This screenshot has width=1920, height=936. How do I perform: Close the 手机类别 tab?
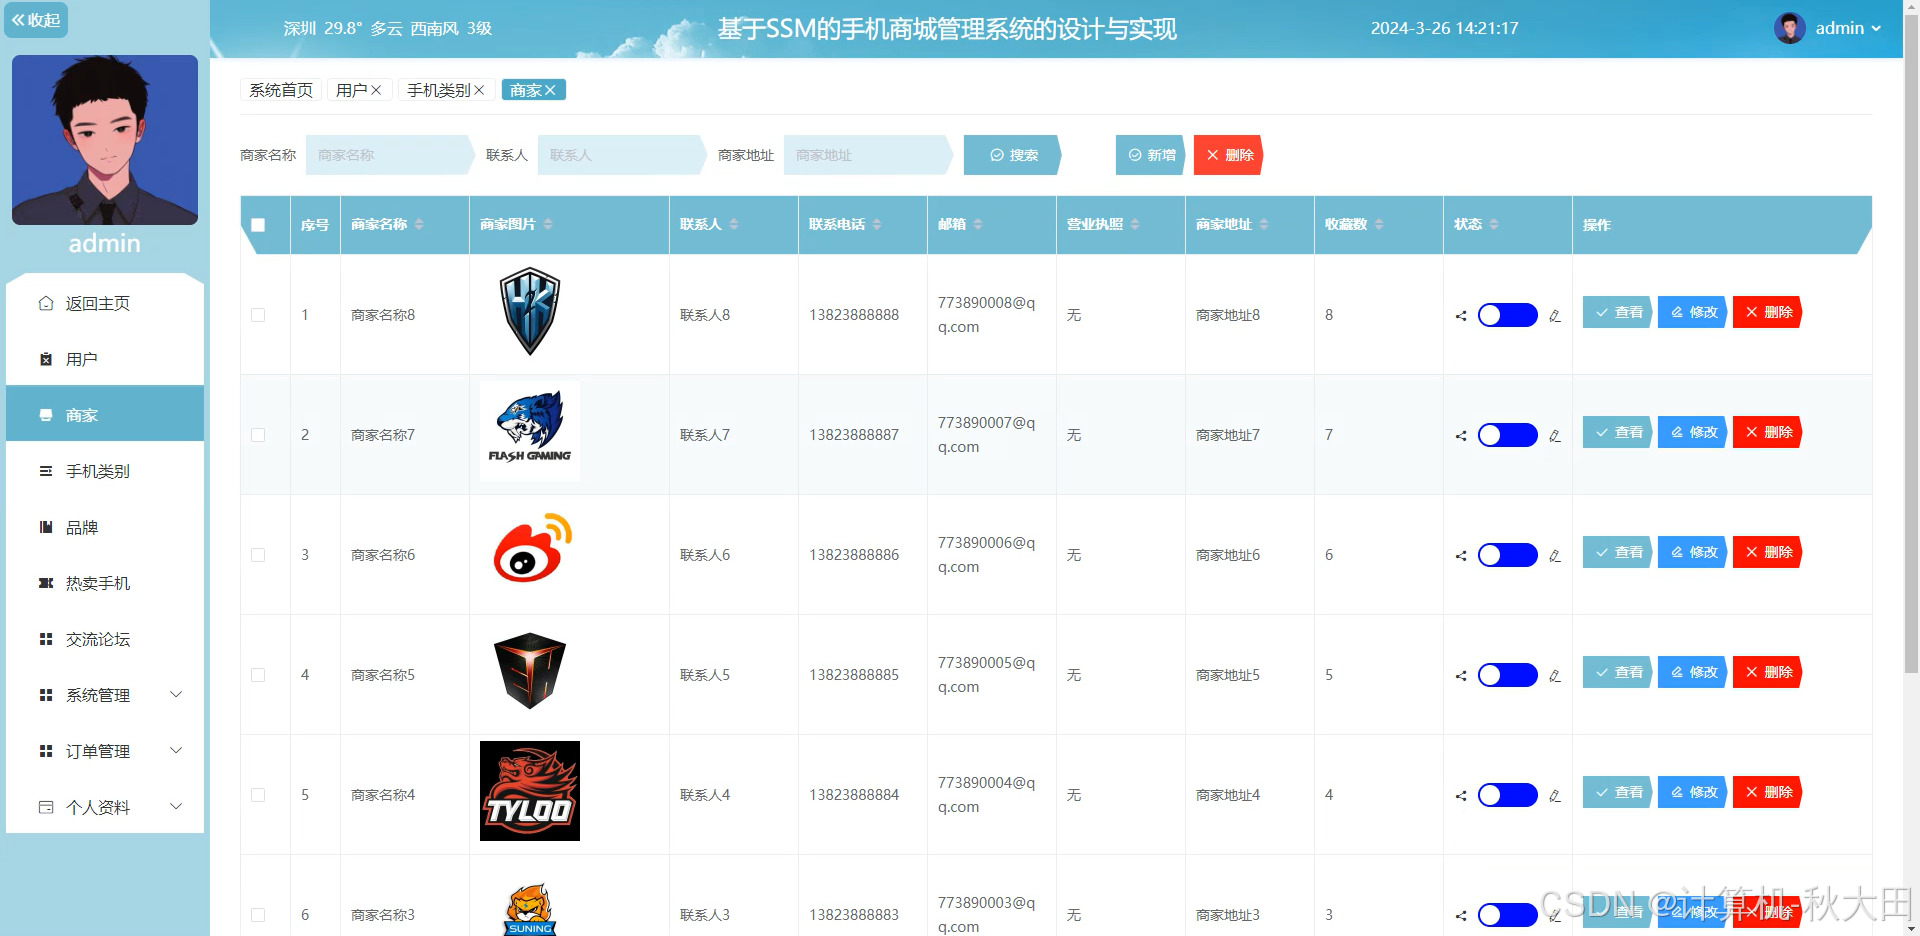[479, 89]
